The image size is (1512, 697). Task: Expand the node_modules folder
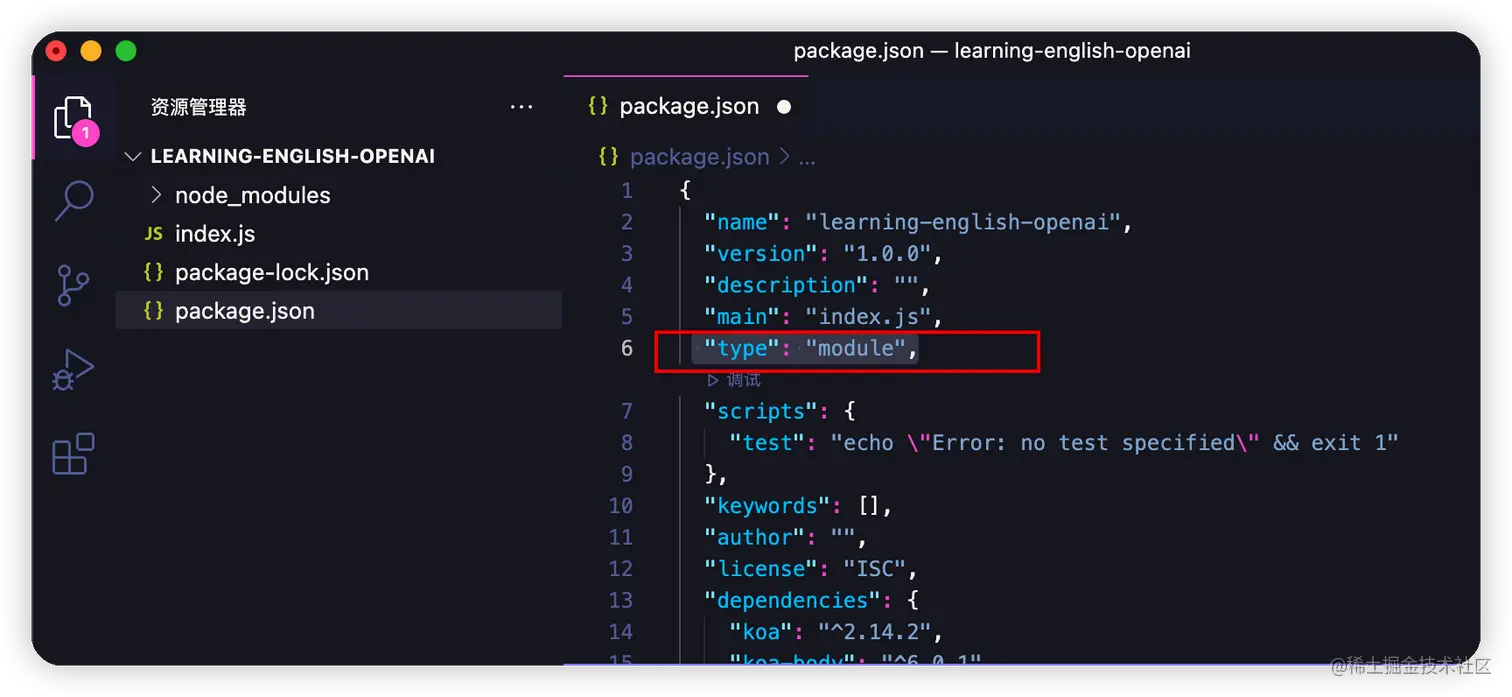point(155,195)
